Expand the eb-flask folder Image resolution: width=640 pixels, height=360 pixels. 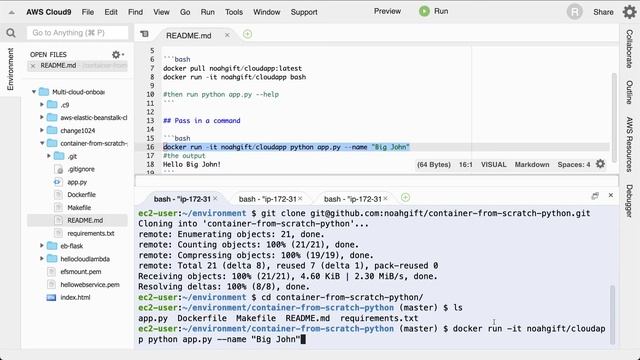coord(42,246)
